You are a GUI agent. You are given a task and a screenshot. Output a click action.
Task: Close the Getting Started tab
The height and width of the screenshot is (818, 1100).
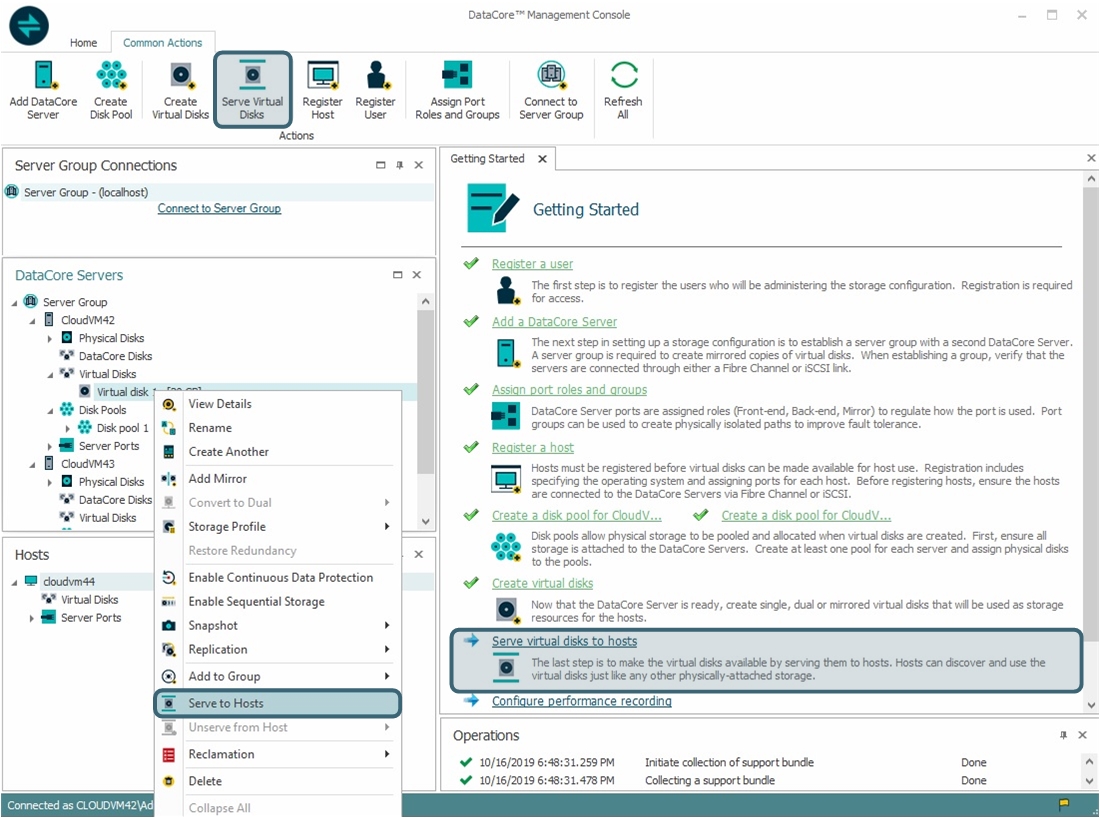(x=543, y=159)
